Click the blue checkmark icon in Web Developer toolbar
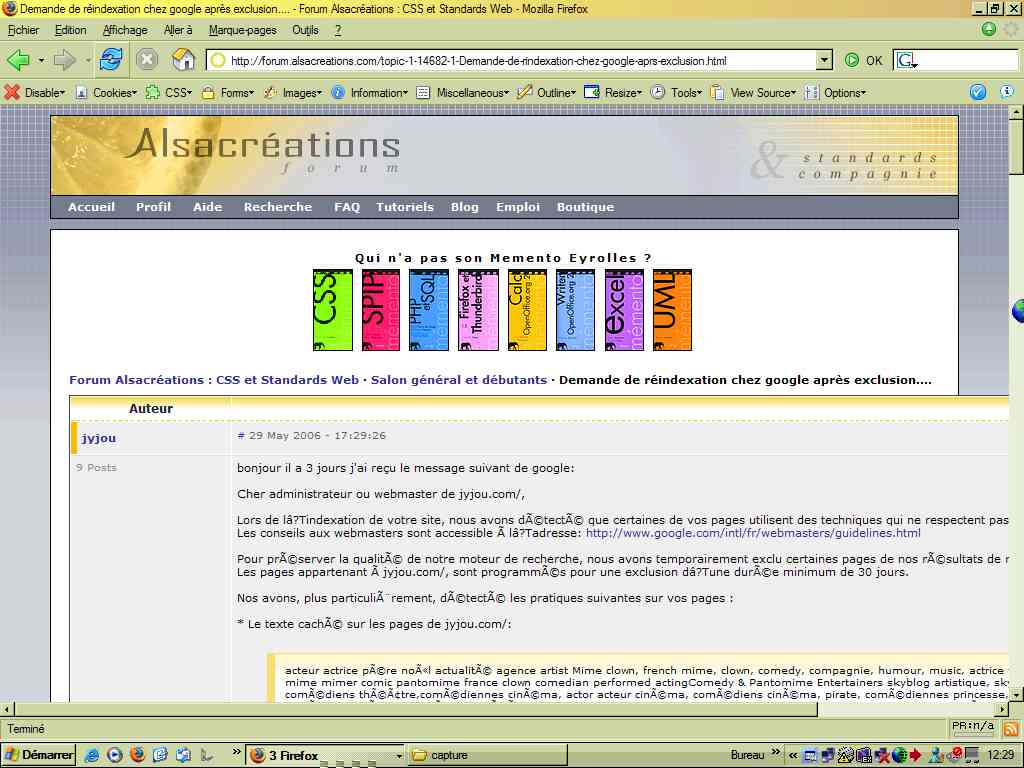The width and height of the screenshot is (1024, 768). 978,92
